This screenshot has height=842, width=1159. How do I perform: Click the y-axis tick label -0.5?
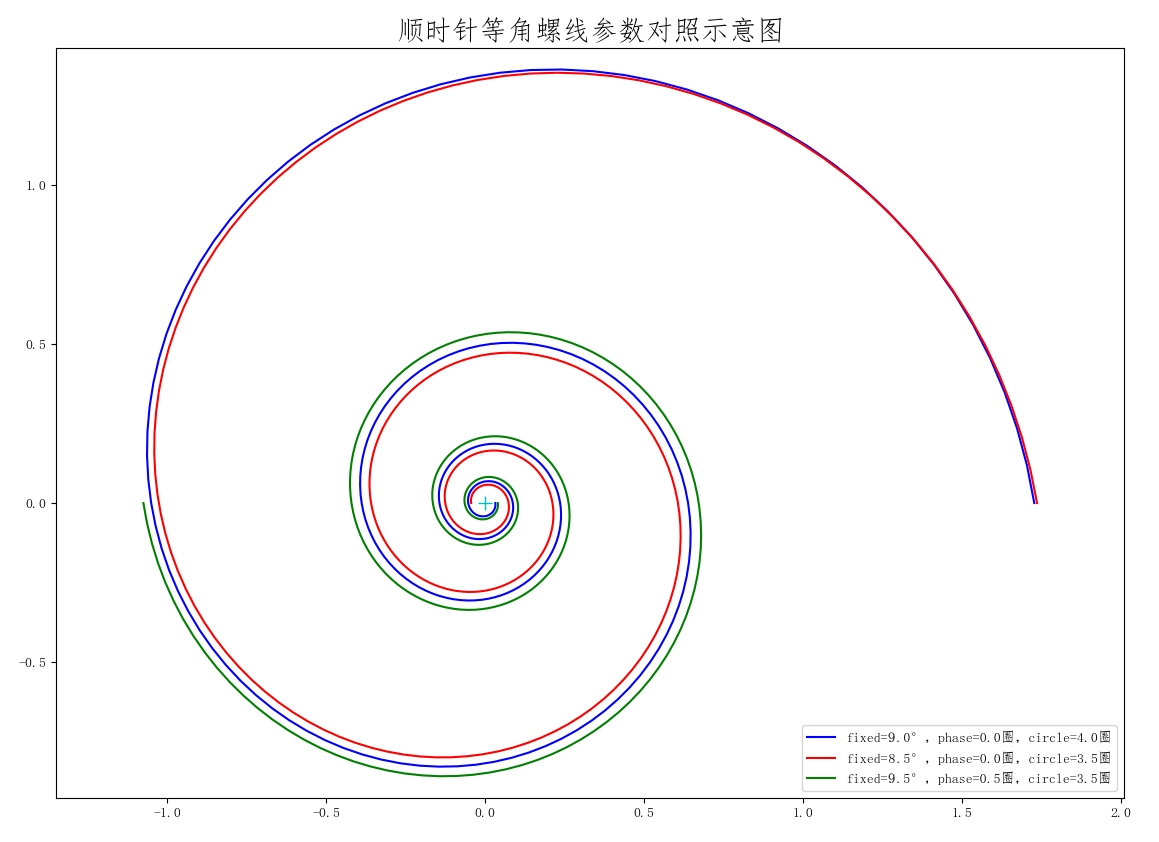(32, 662)
